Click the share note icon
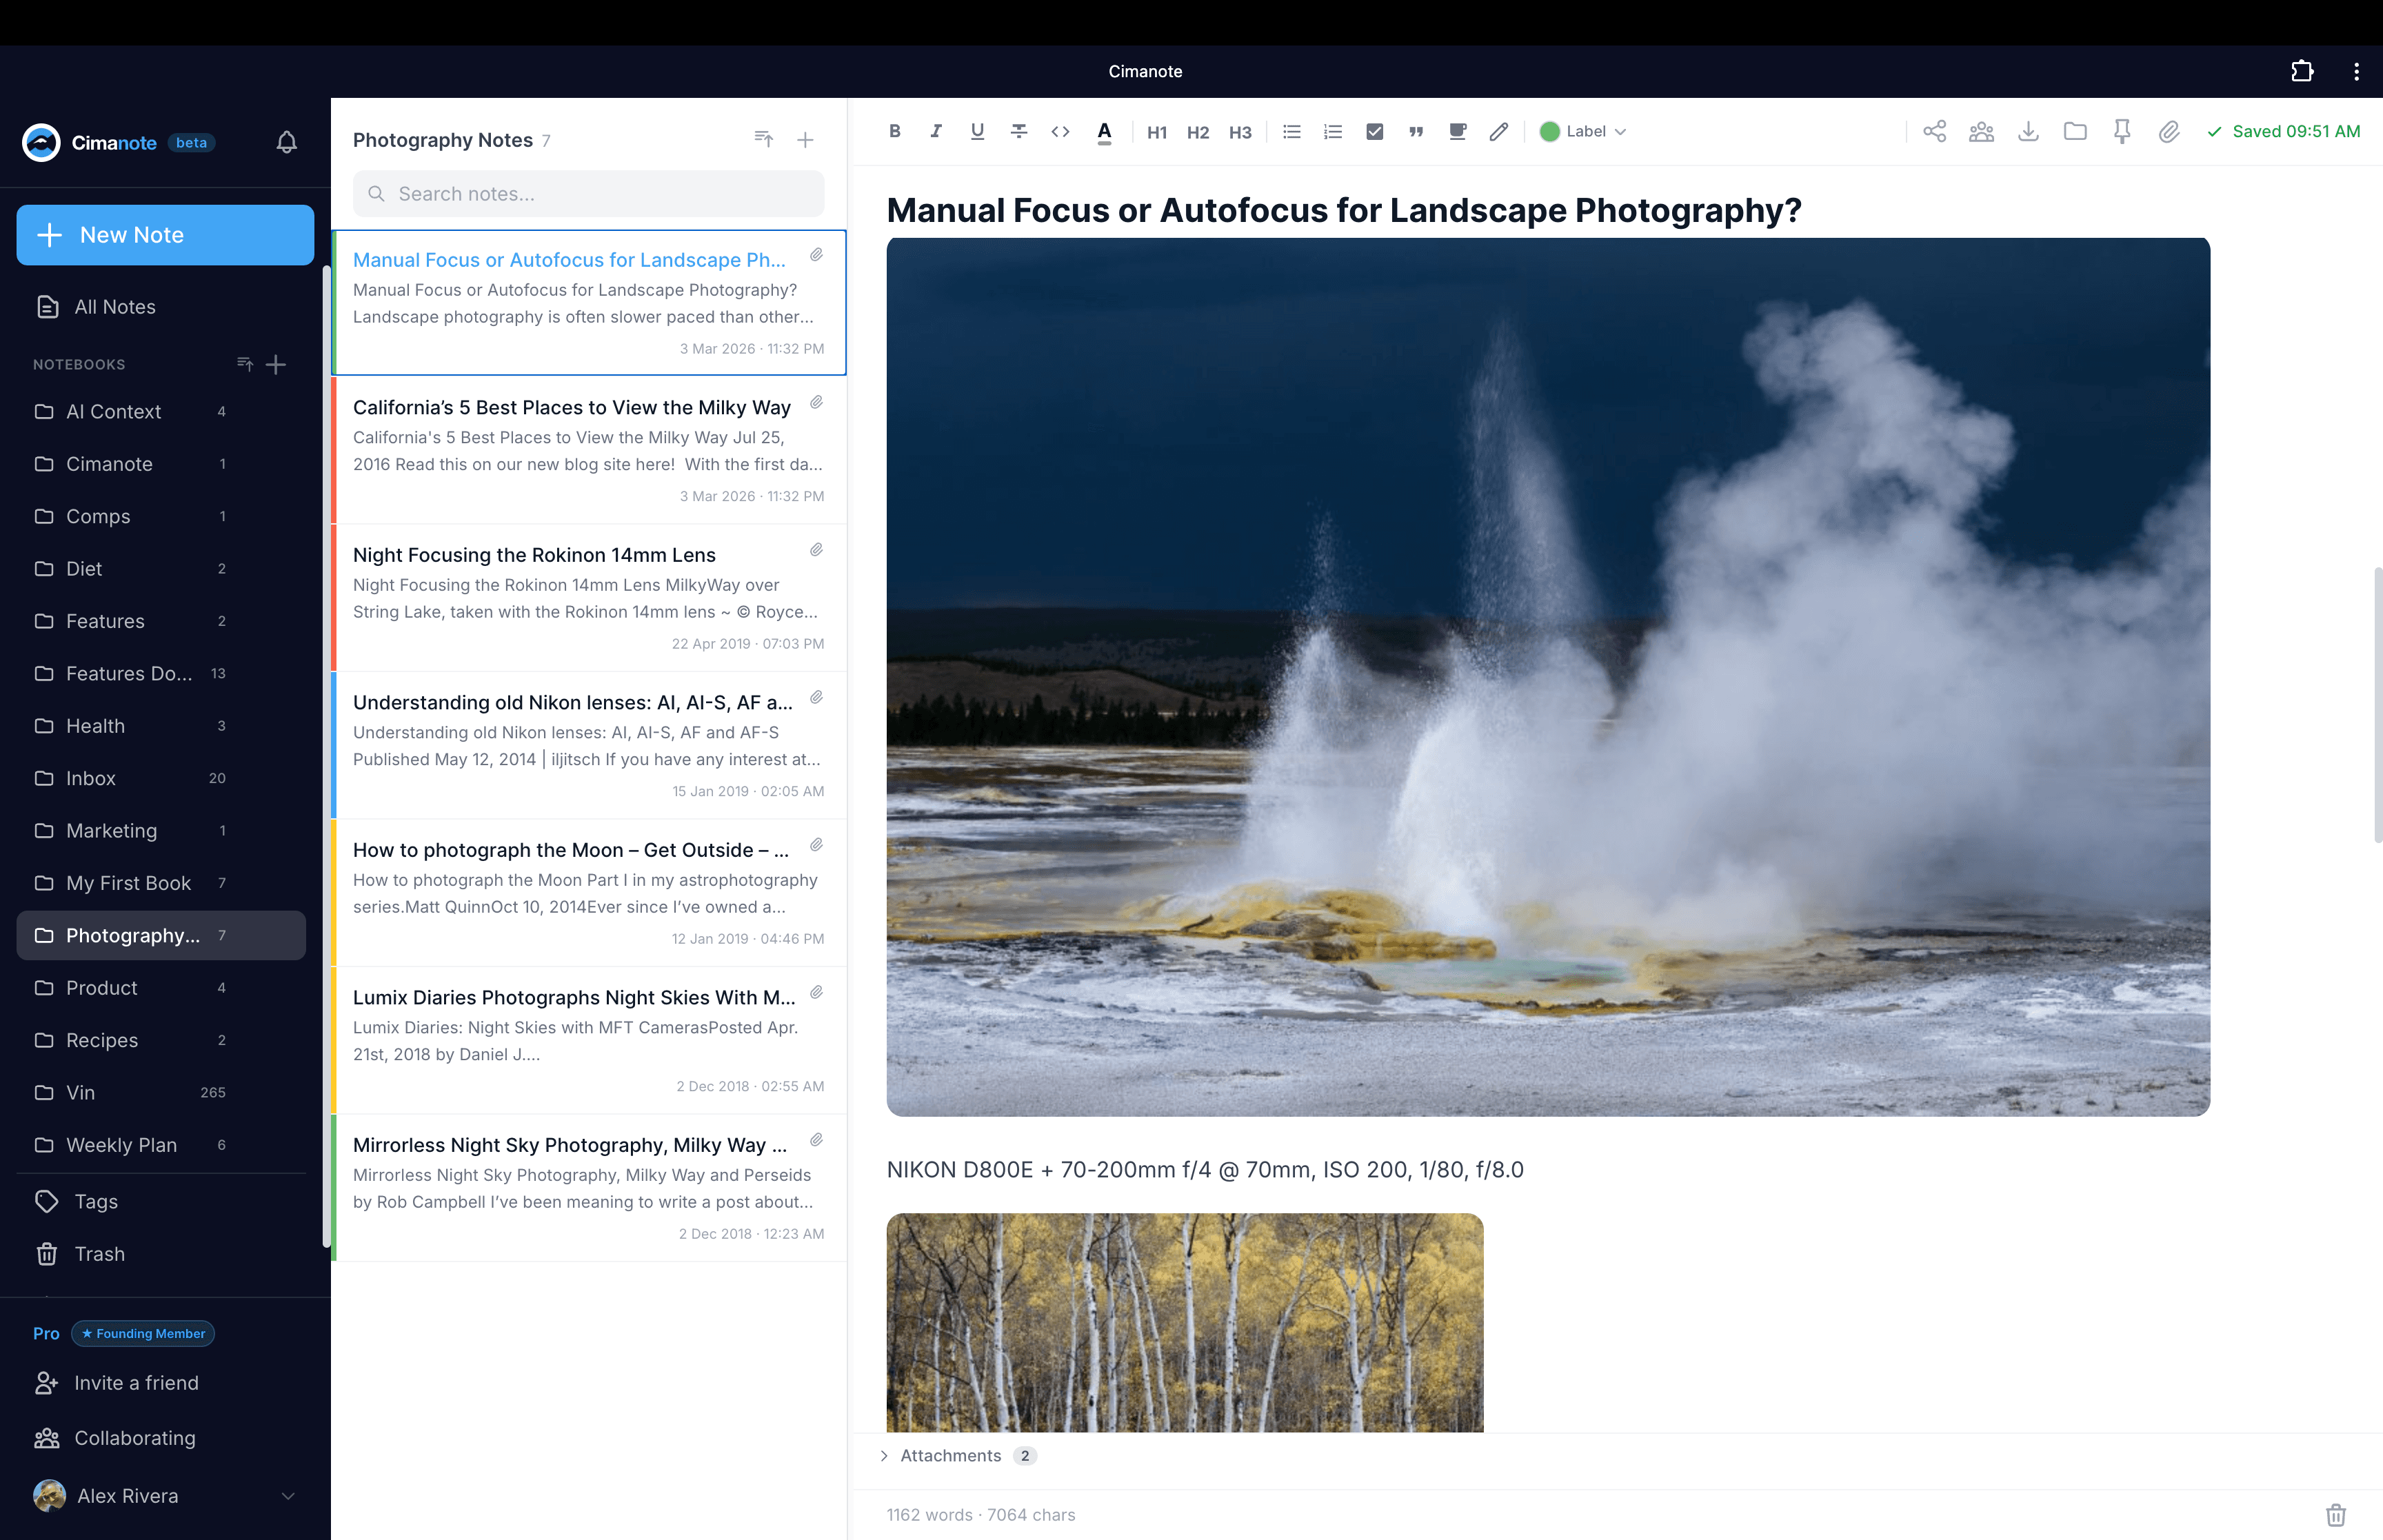Image resolution: width=2383 pixels, height=1540 pixels. [1934, 131]
